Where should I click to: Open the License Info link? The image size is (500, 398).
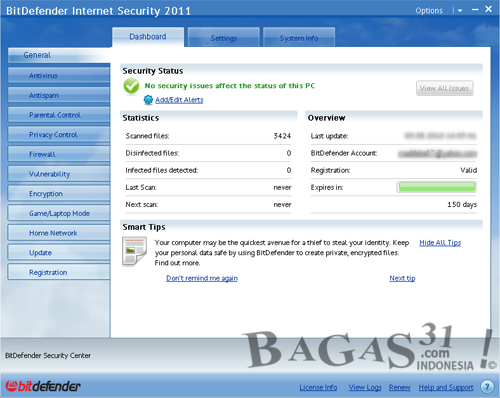(318, 387)
